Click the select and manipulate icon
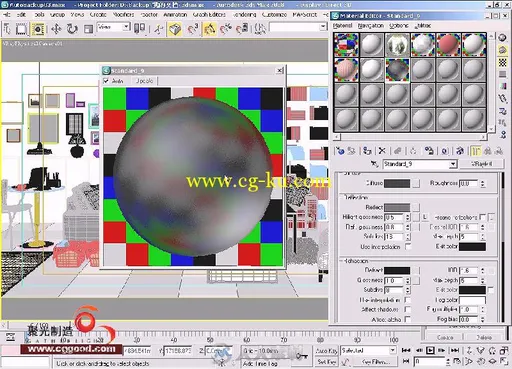The image size is (512, 369). click(159, 29)
